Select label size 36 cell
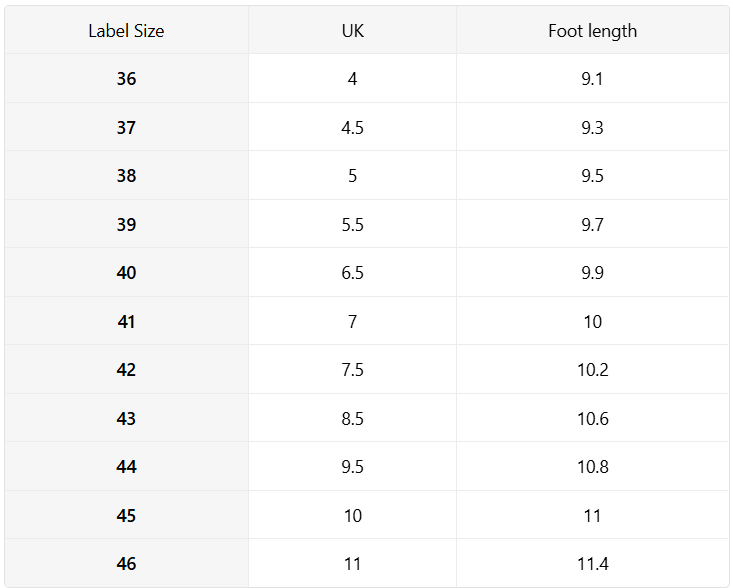Viewport: 733px width, 588px height. (126, 79)
